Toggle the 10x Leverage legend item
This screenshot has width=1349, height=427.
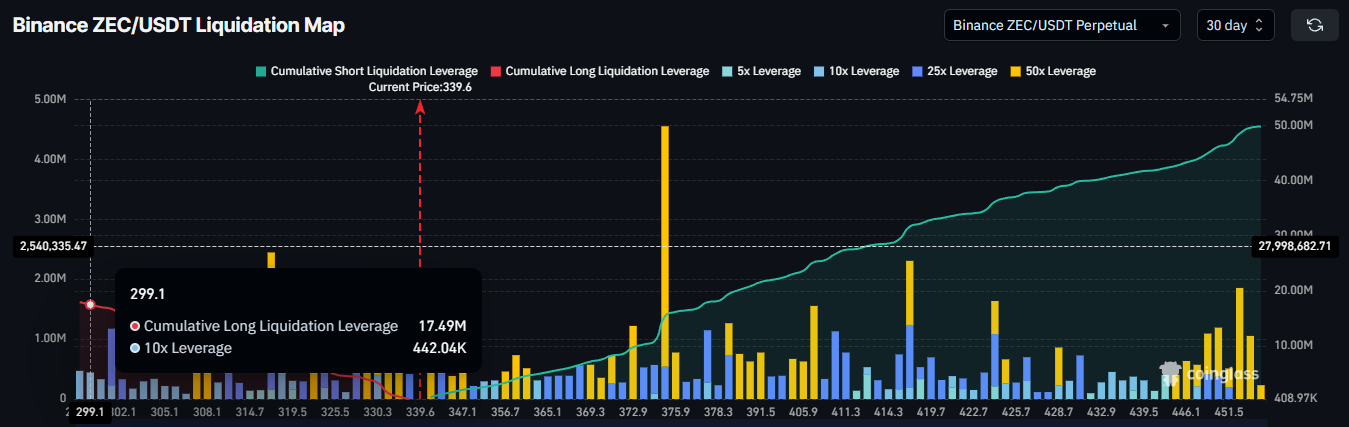coord(857,71)
